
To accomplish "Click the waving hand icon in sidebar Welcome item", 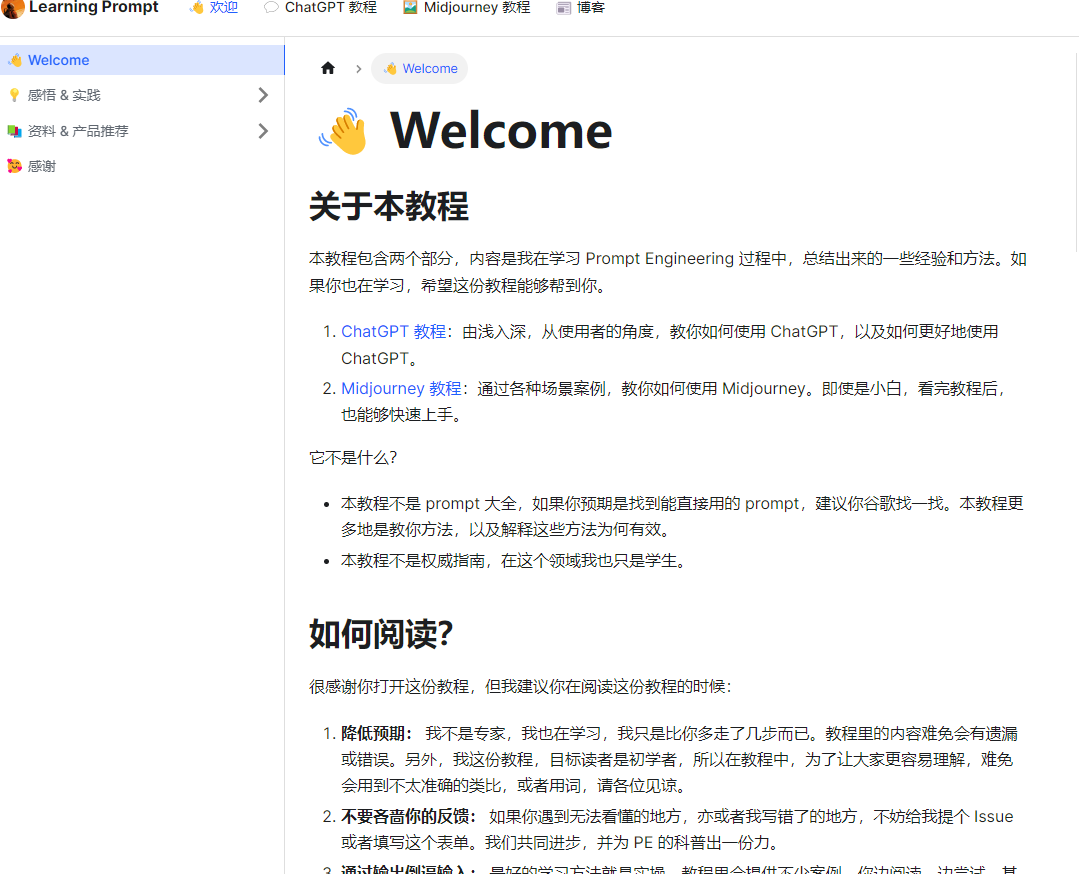I will [x=15, y=60].
